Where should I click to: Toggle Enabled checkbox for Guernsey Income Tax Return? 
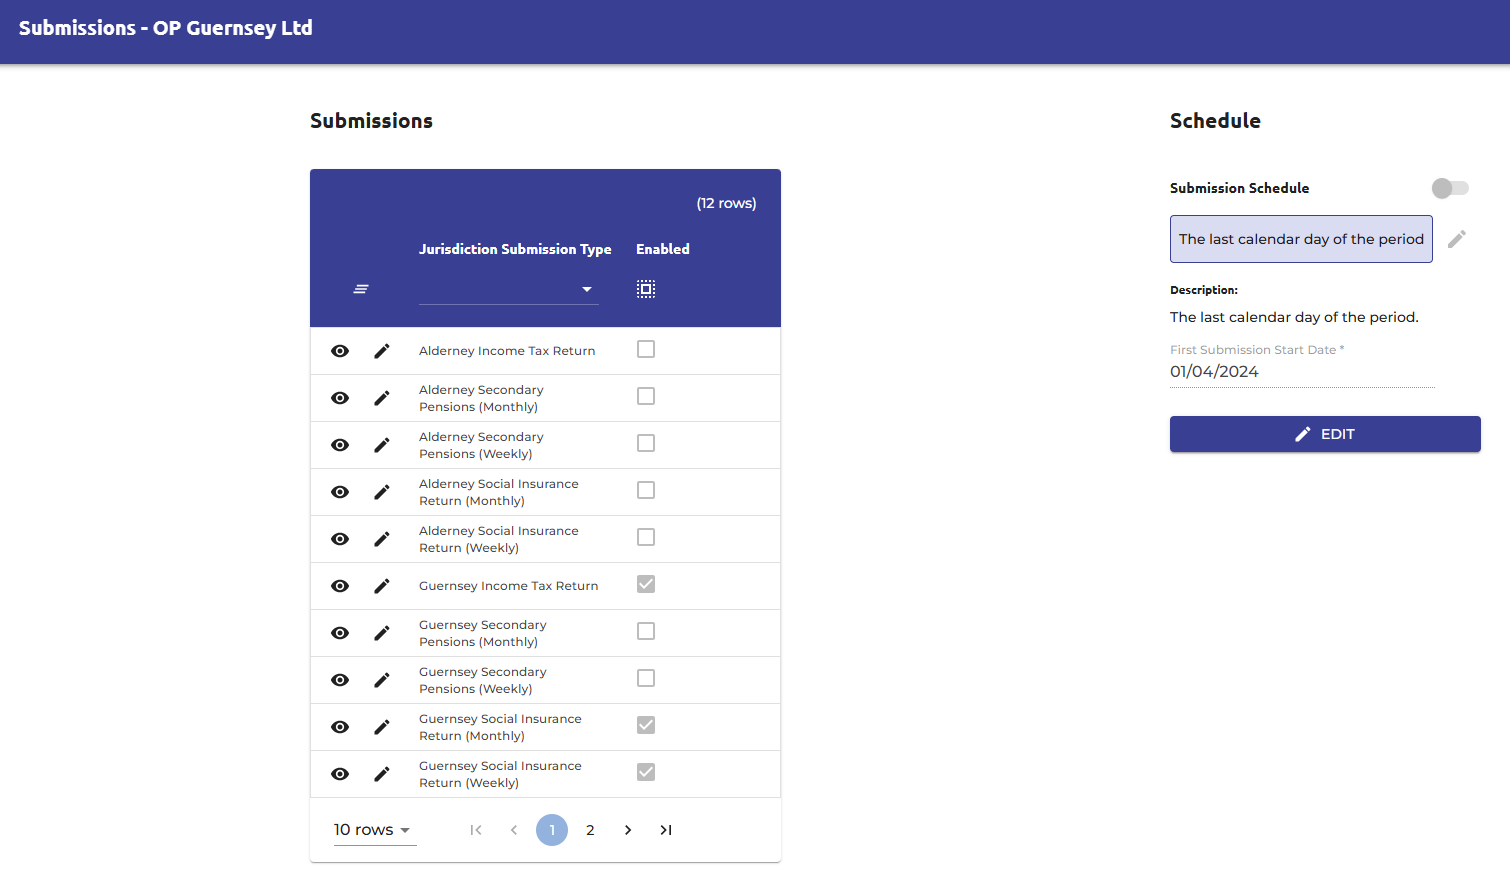tap(646, 584)
